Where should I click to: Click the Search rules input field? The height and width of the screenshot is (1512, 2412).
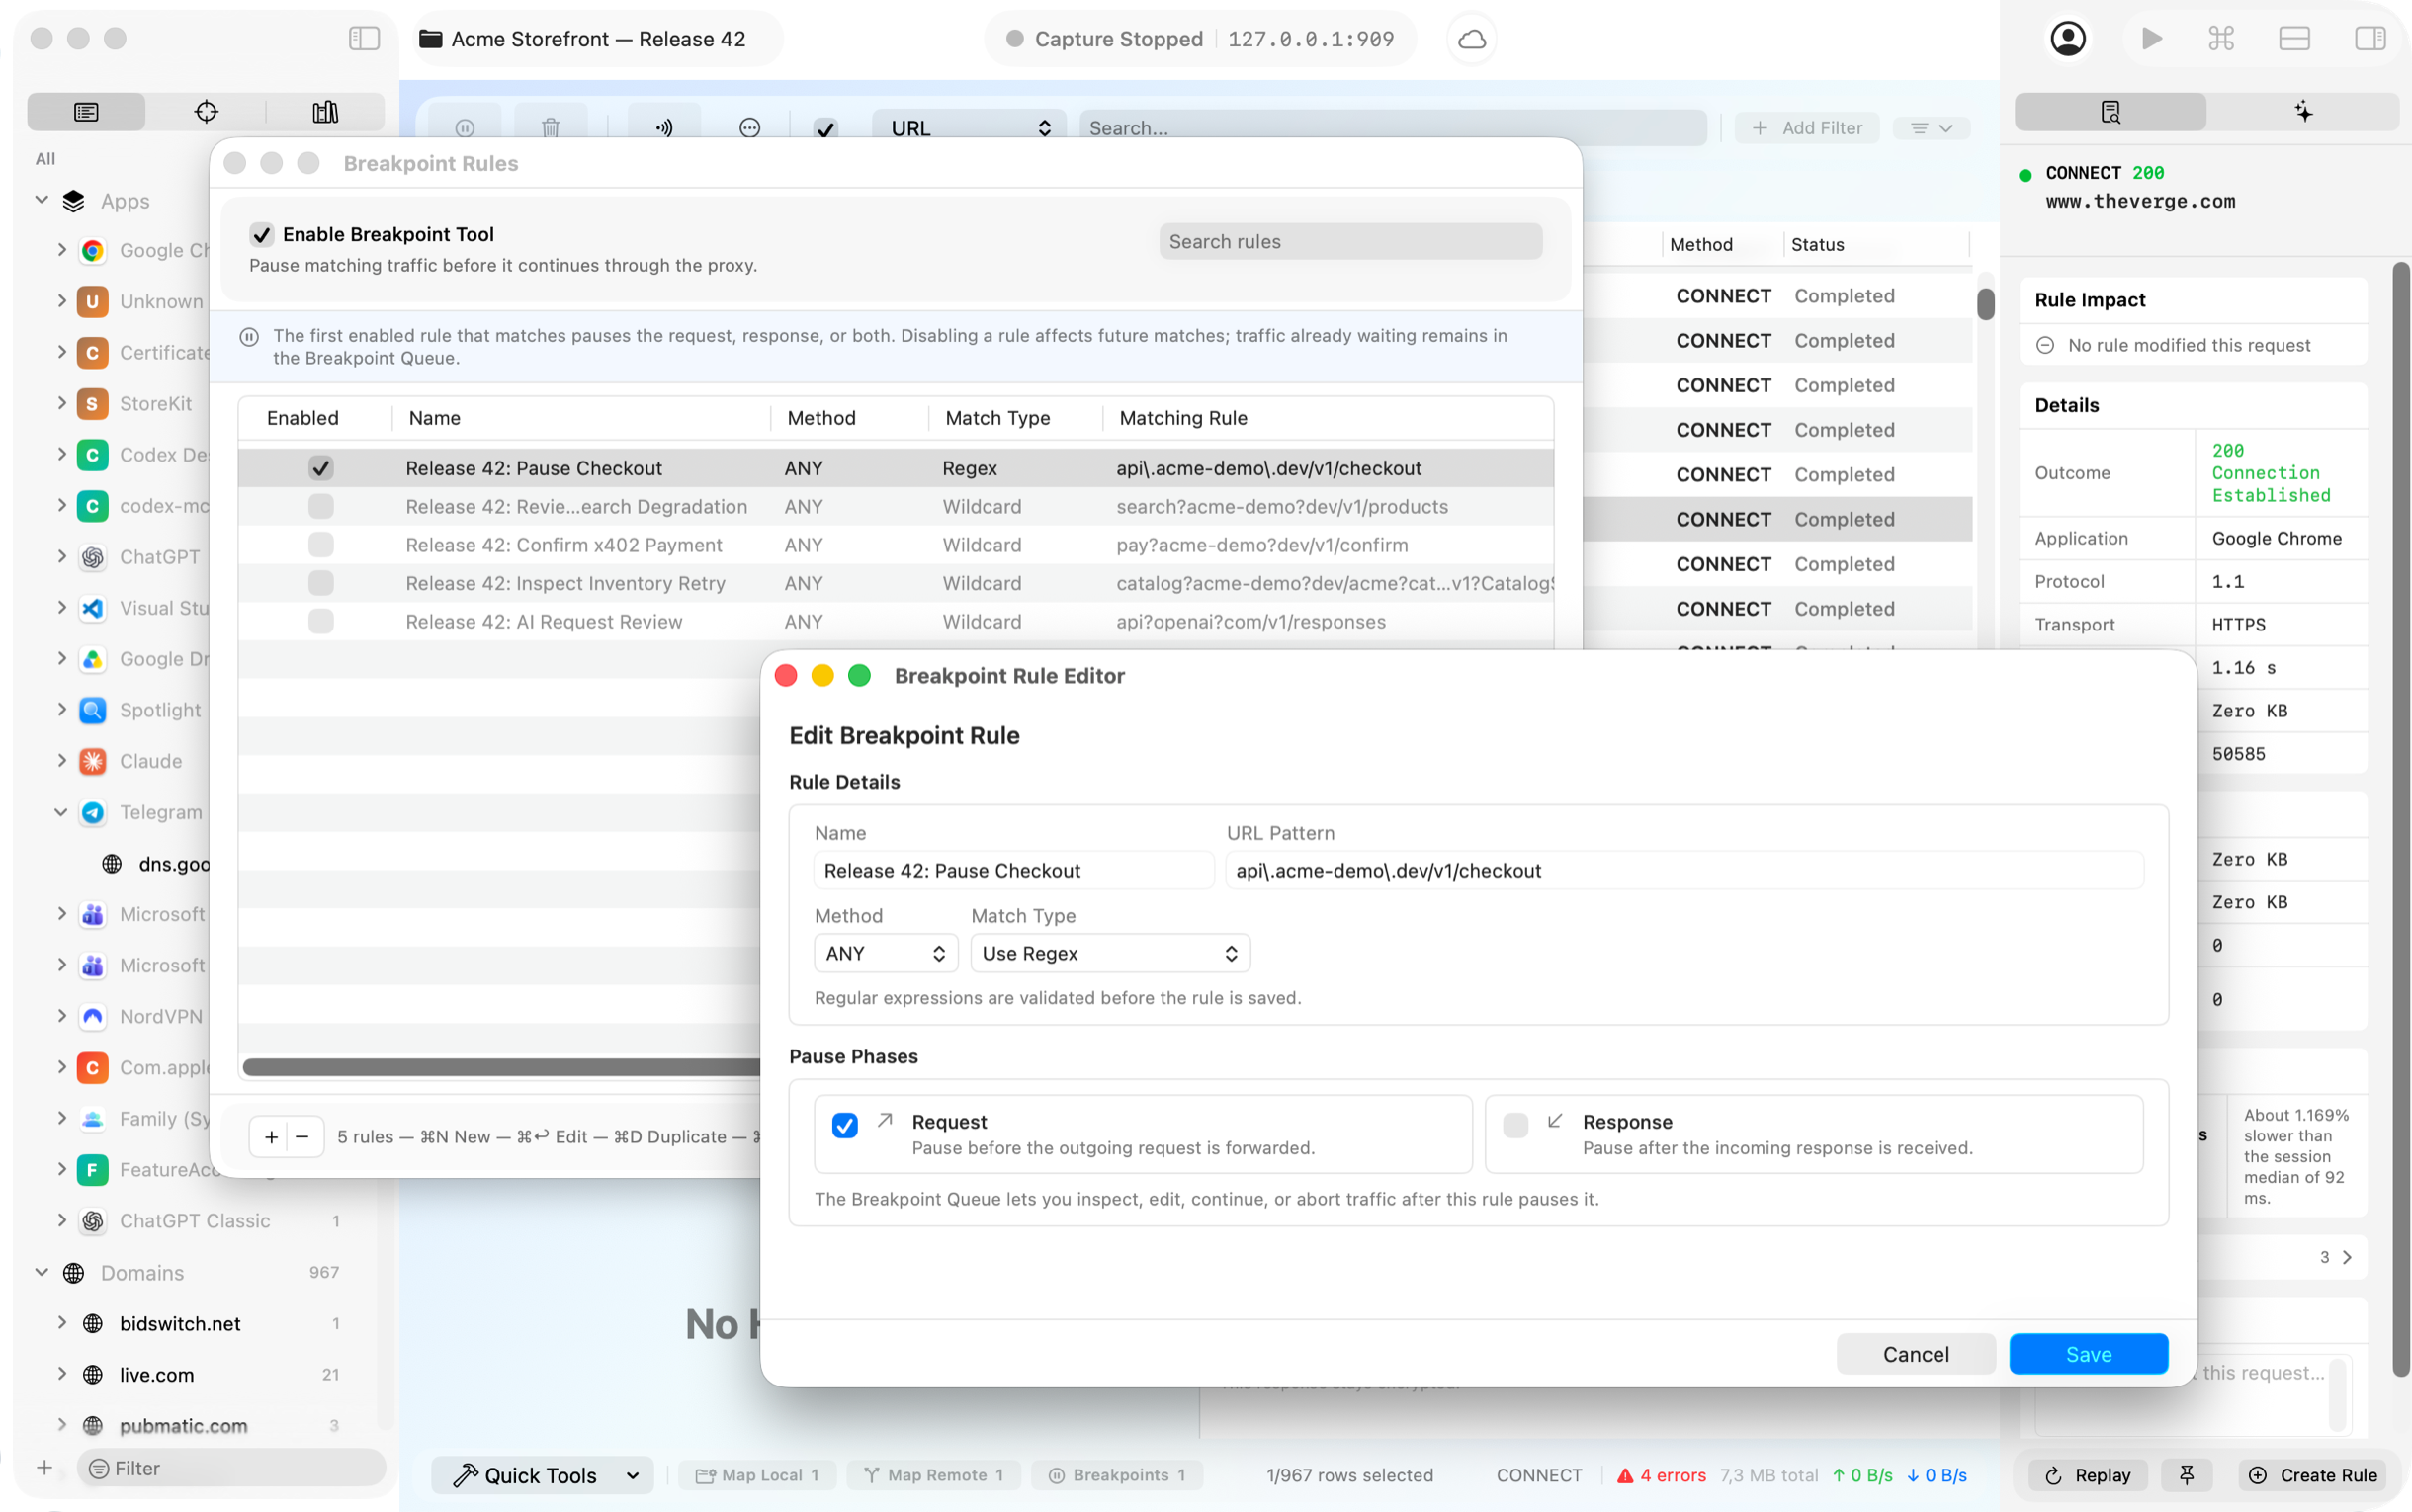[1350, 241]
